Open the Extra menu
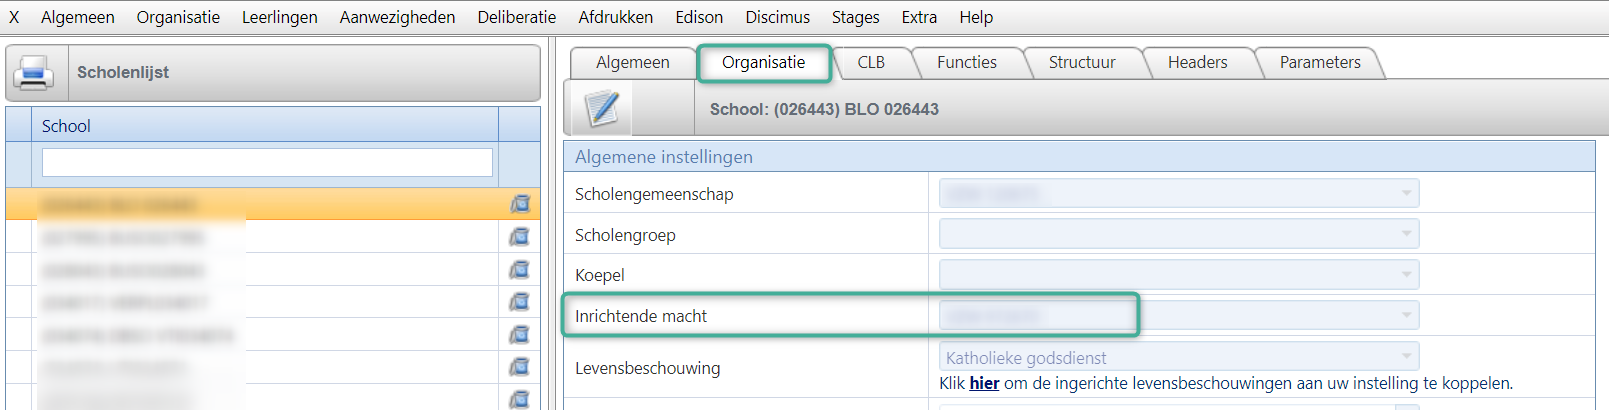Image resolution: width=1609 pixels, height=410 pixels. 919,17
